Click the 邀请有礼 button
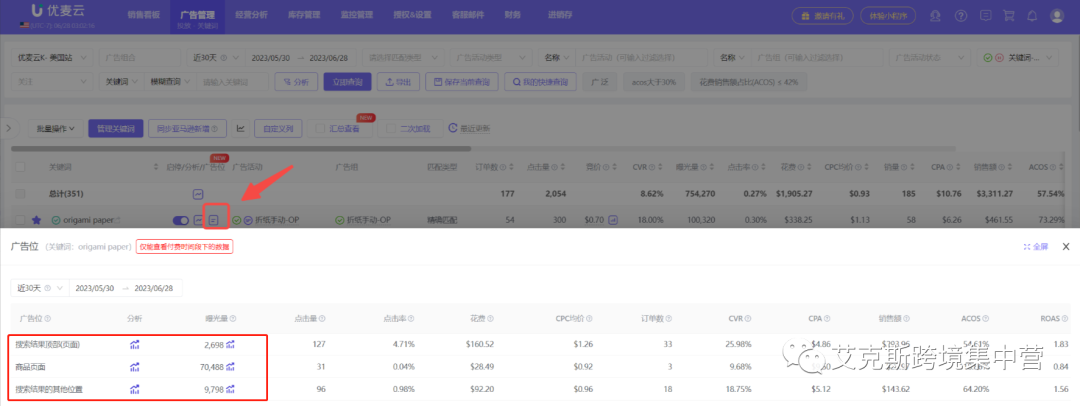 coord(822,14)
